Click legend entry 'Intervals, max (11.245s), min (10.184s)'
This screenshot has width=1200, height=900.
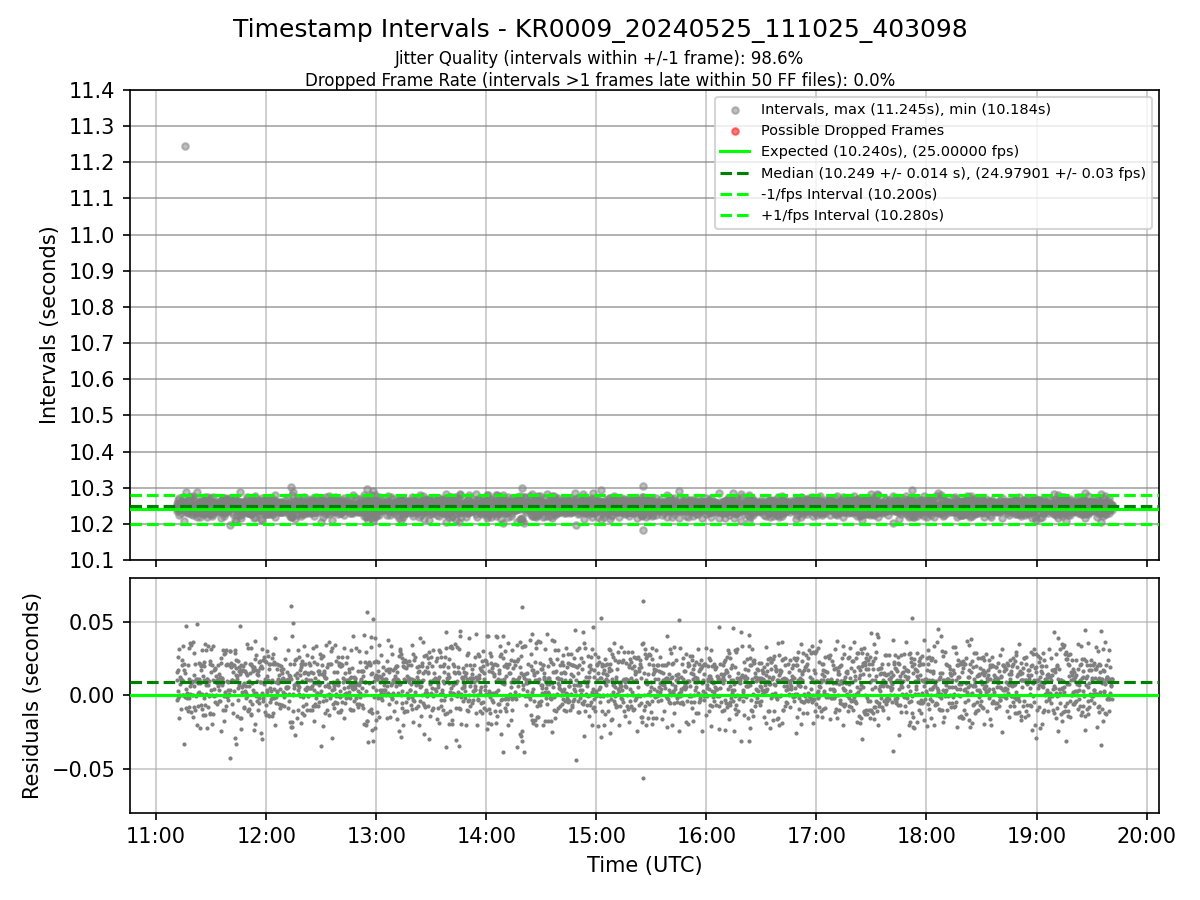906,108
